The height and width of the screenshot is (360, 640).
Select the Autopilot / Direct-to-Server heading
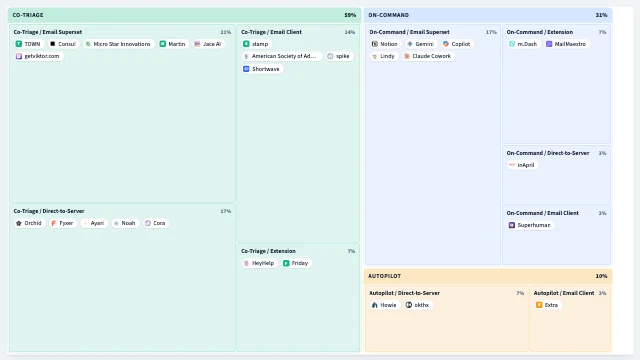404,293
